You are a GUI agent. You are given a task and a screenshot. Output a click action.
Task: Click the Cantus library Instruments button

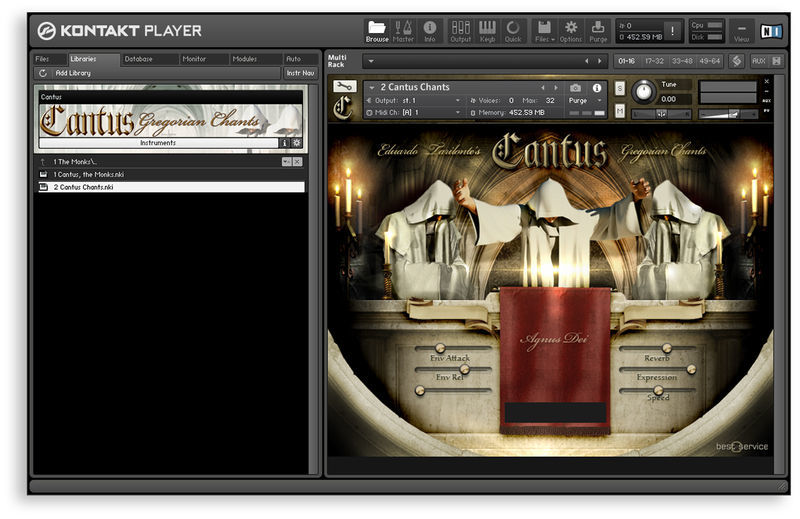coord(158,143)
